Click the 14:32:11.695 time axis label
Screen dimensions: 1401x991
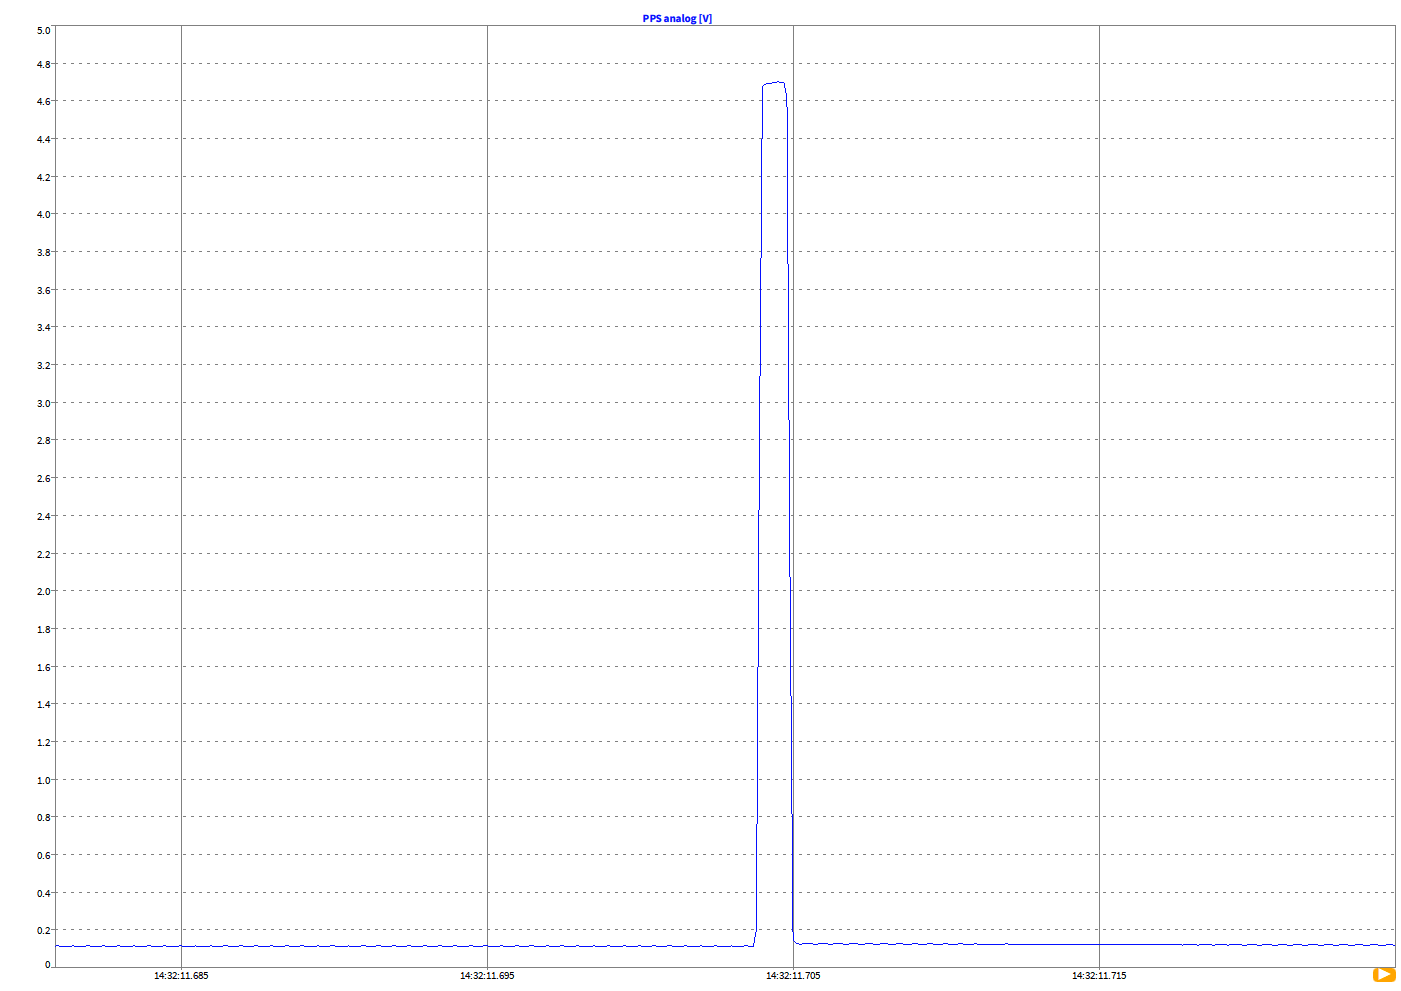(487, 975)
